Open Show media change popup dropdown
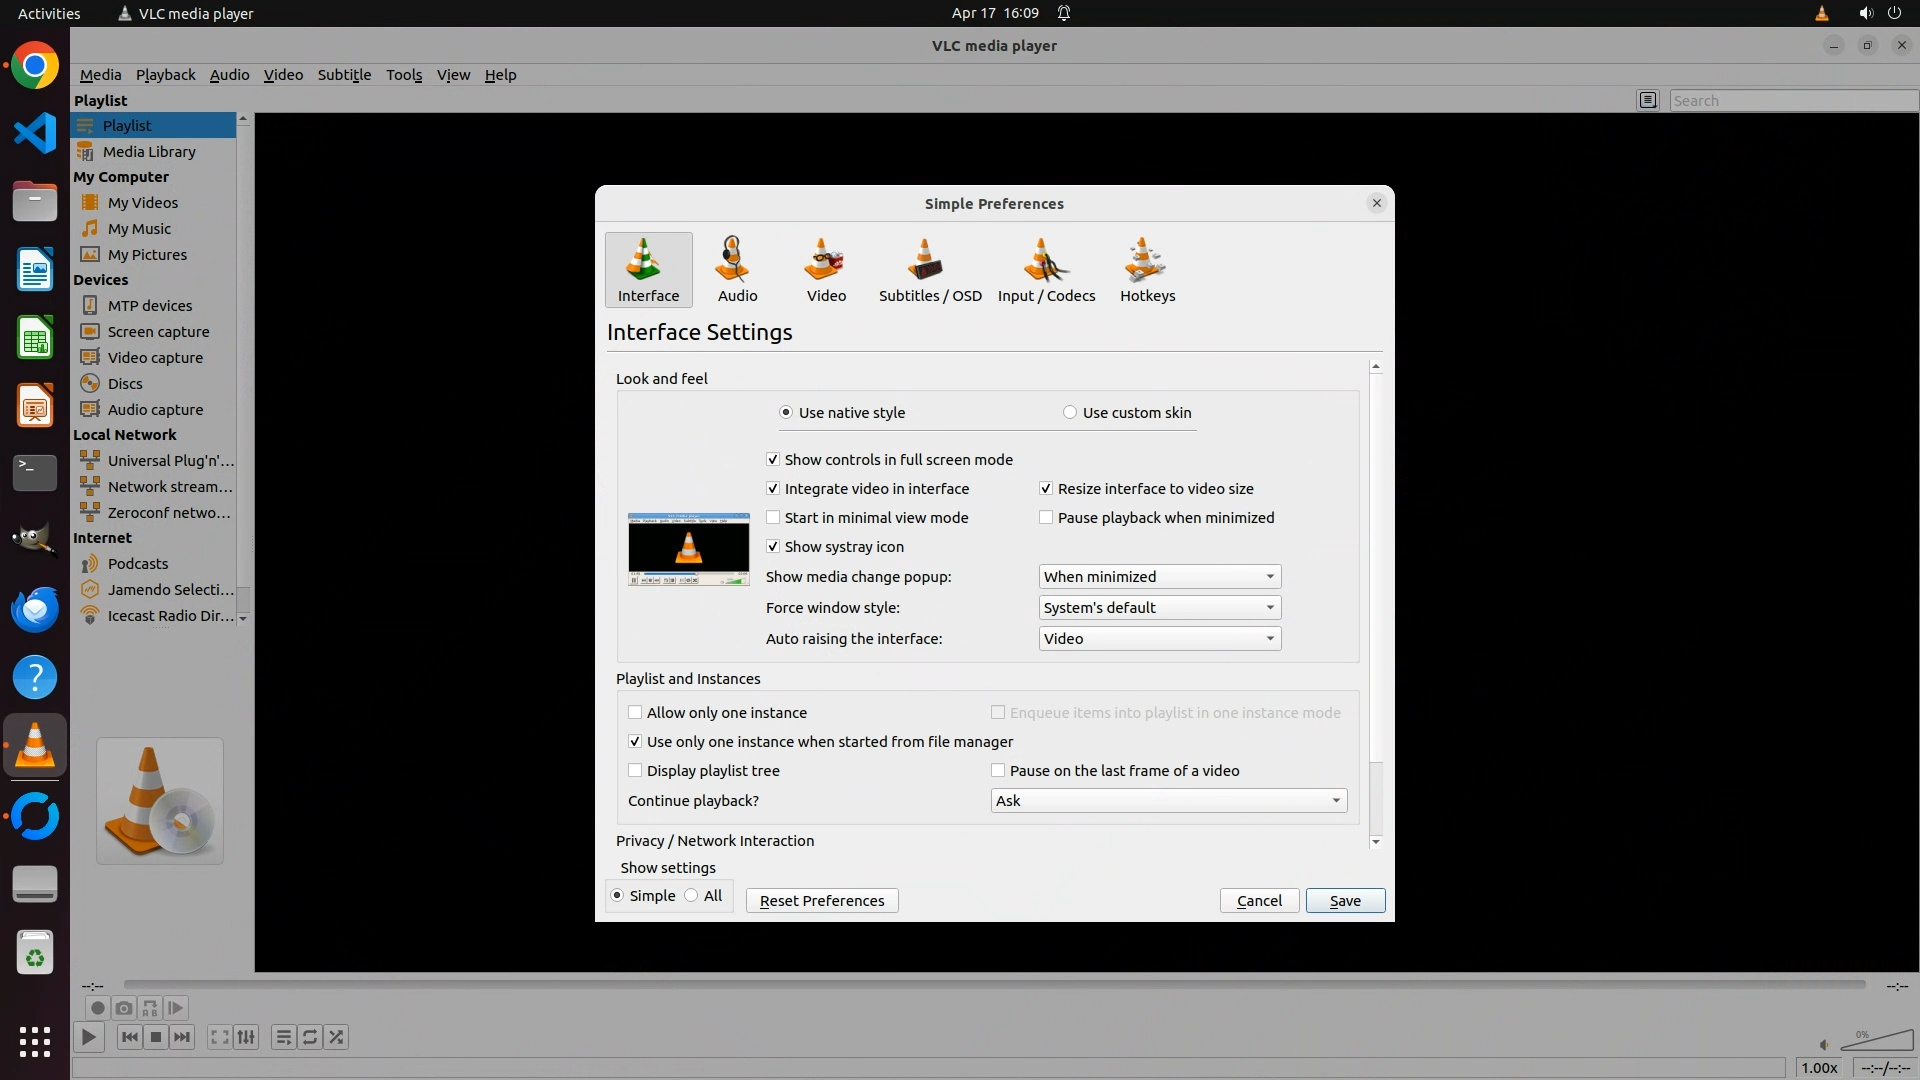This screenshot has width=1920, height=1080. click(1159, 577)
